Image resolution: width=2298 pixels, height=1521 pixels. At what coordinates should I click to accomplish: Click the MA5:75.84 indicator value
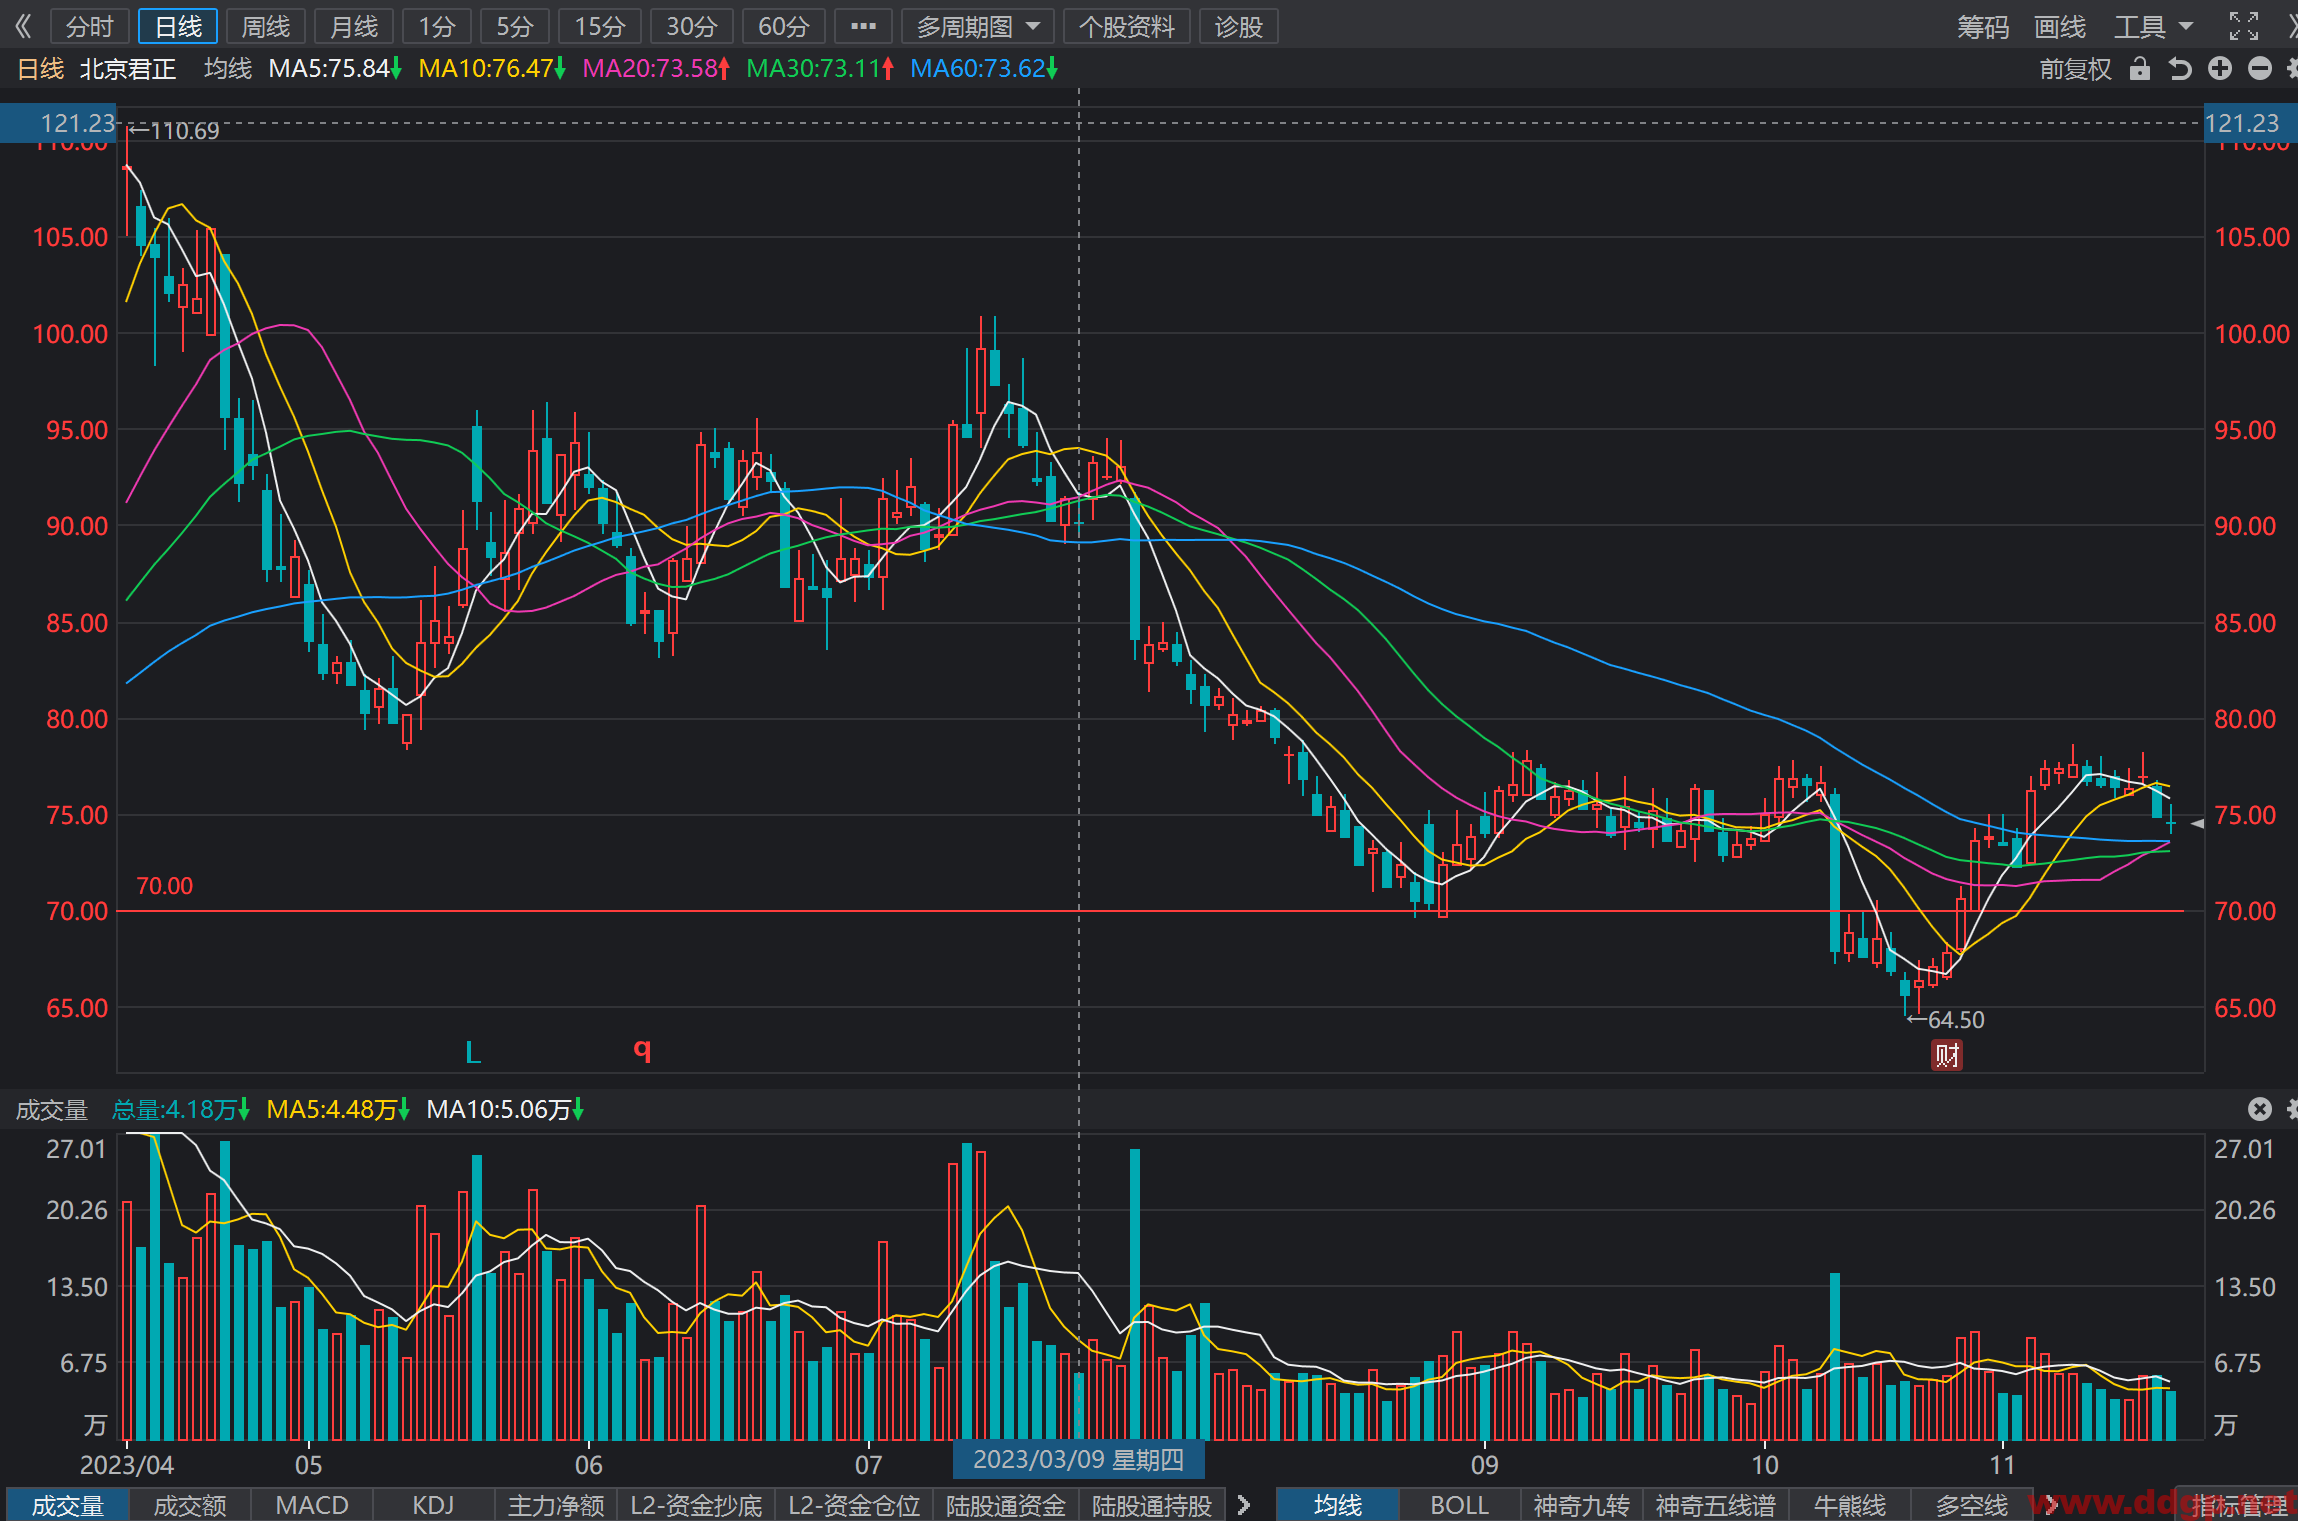334,69
